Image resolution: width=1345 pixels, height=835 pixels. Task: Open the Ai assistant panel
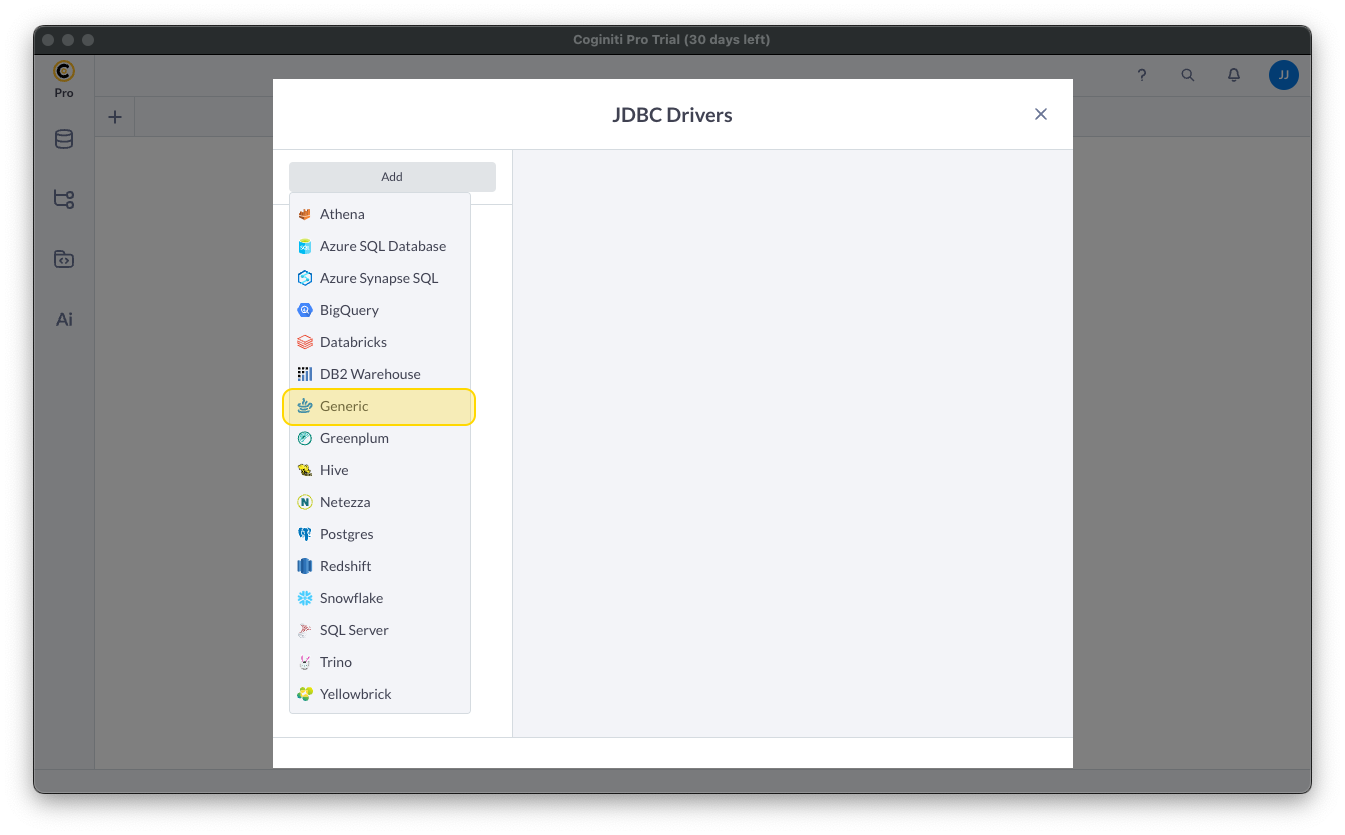click(x=64, y=320)
